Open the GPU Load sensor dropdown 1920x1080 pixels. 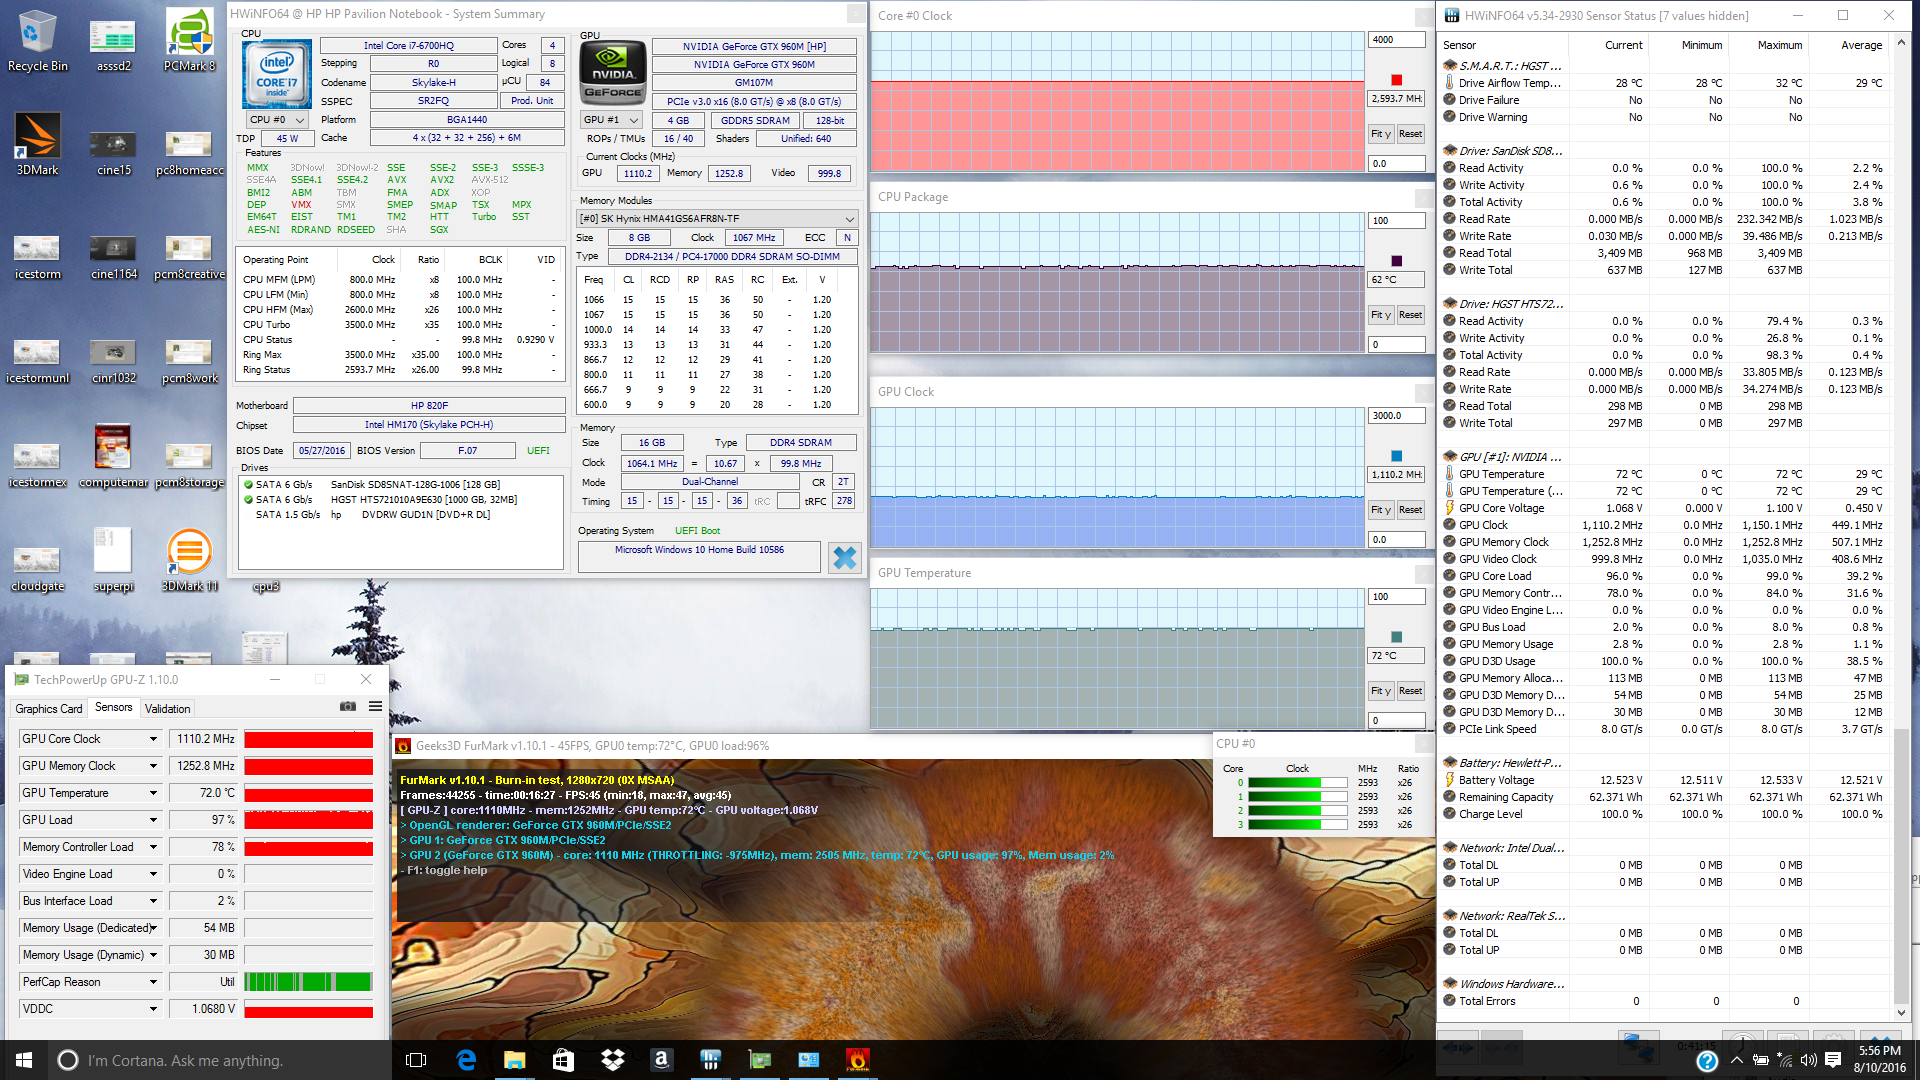tap(153, 820)
